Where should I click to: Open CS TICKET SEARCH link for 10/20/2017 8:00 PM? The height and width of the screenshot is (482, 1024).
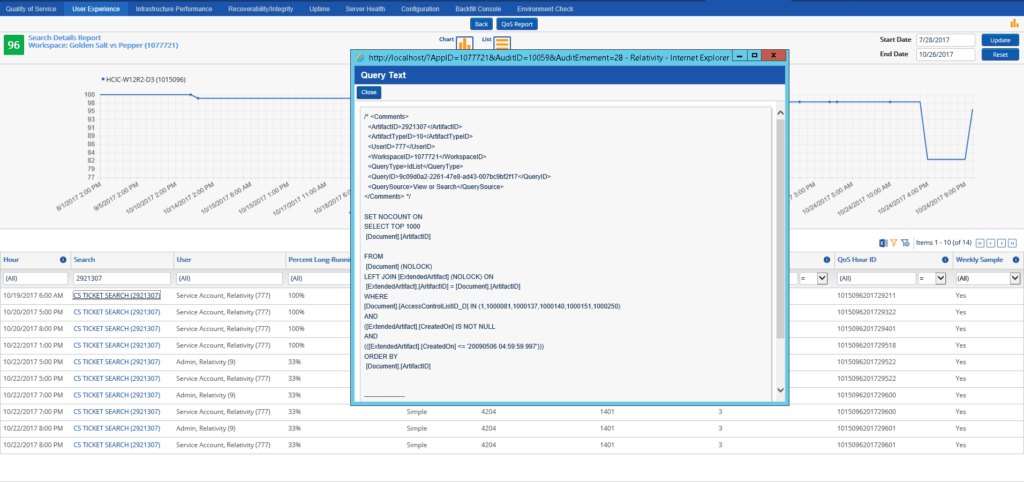116,329
